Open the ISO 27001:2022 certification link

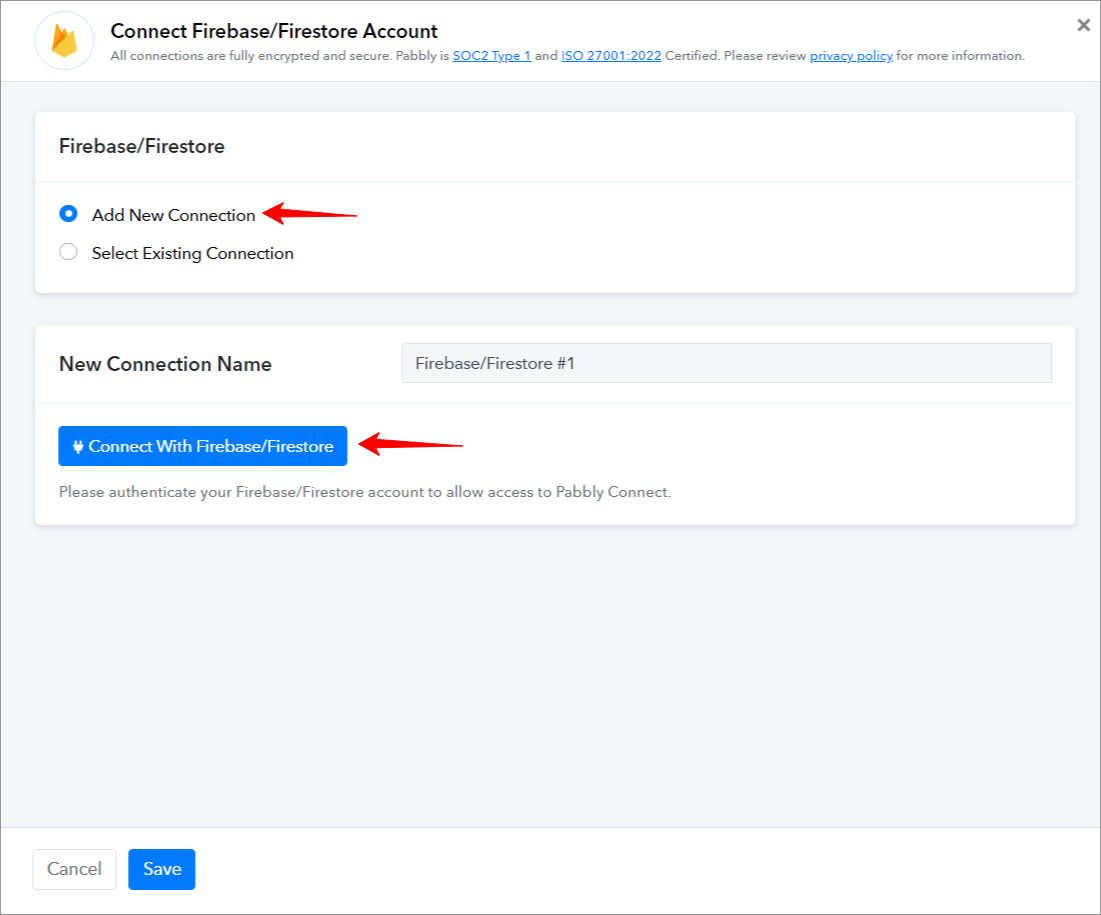(611, 55)
